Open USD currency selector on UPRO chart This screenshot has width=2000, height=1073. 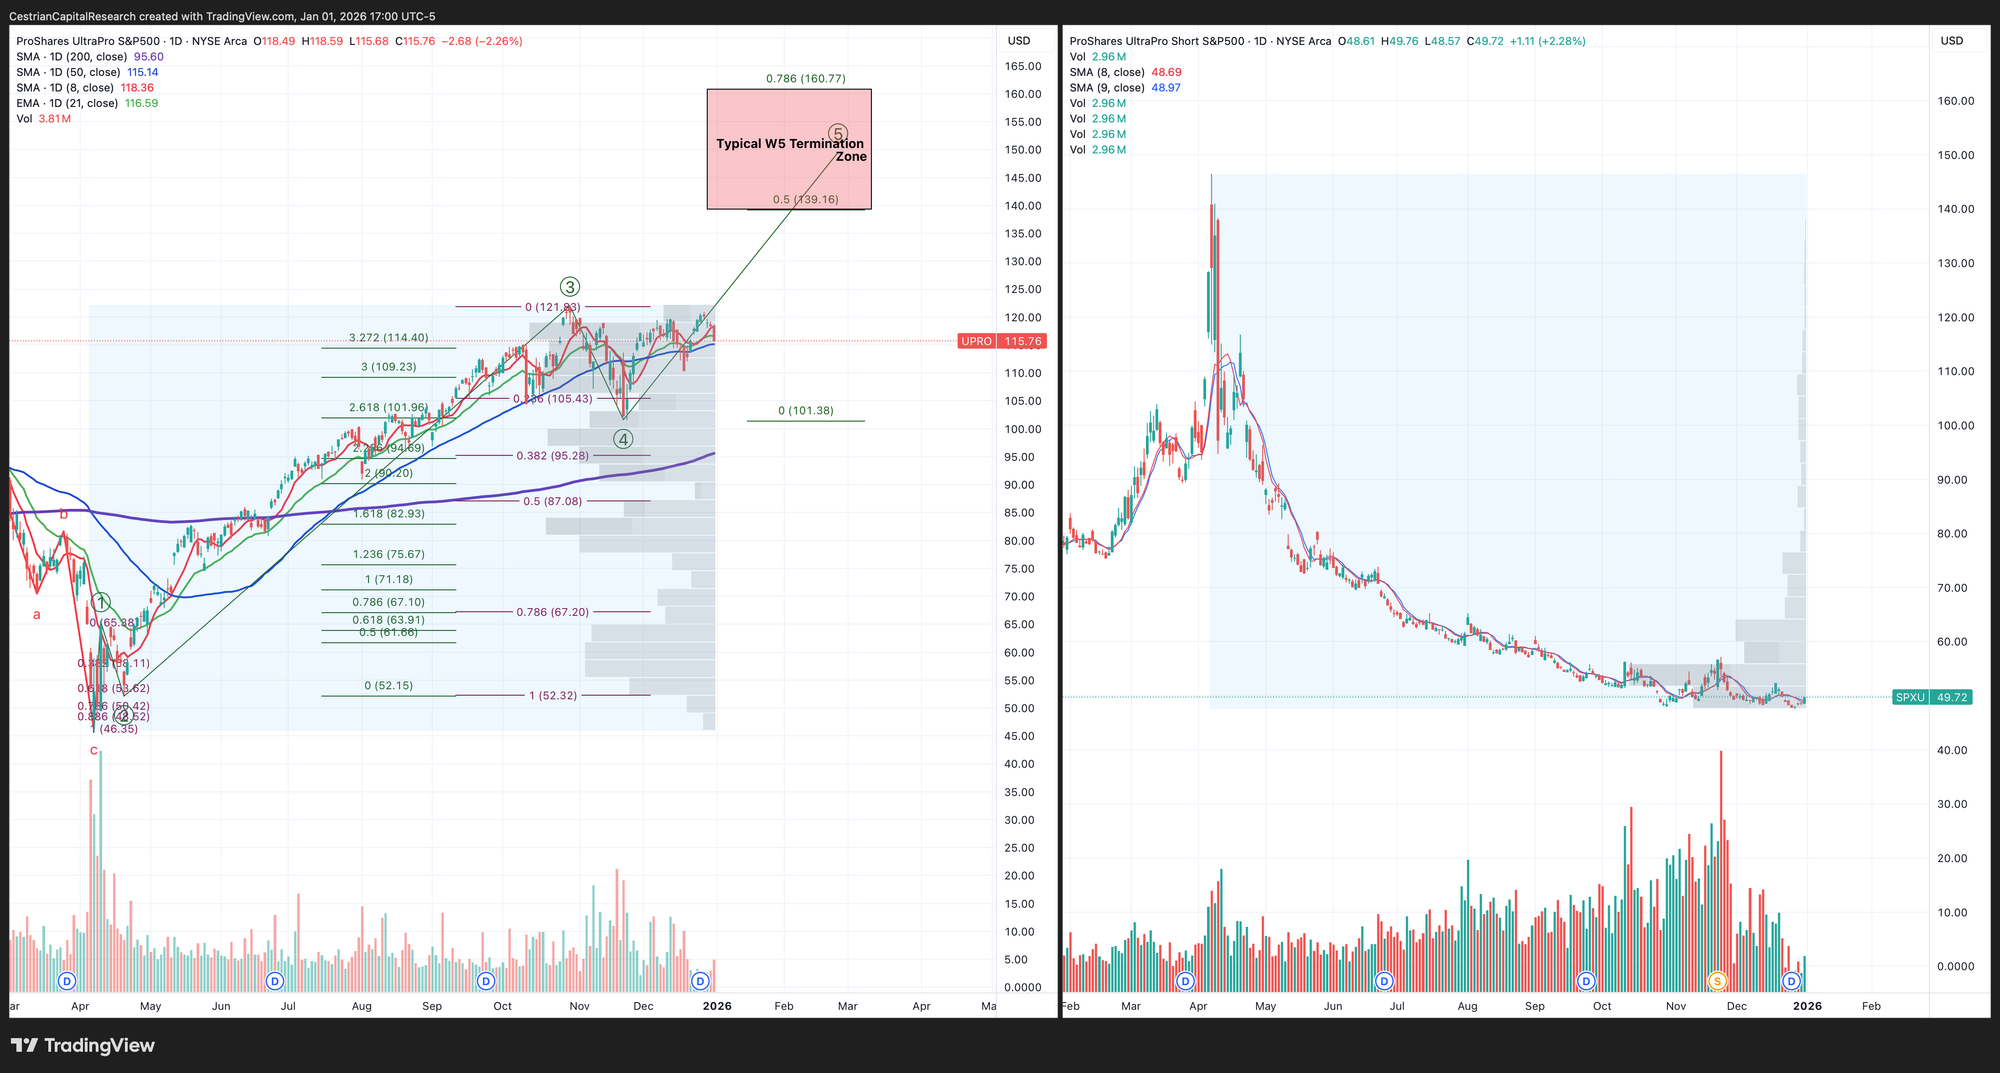click(1019, 41)
